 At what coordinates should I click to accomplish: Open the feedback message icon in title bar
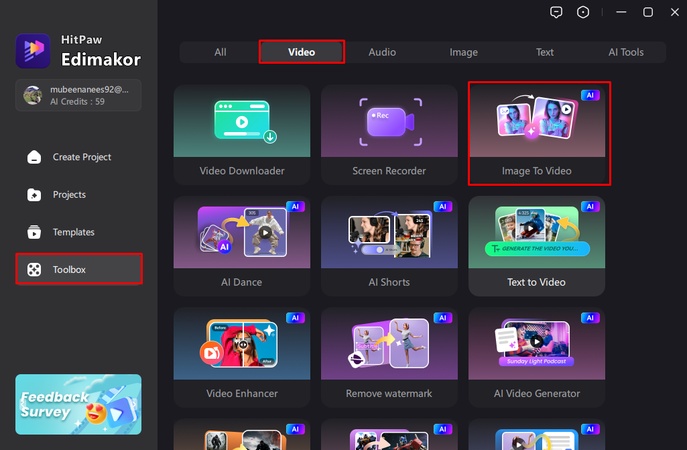557,12
